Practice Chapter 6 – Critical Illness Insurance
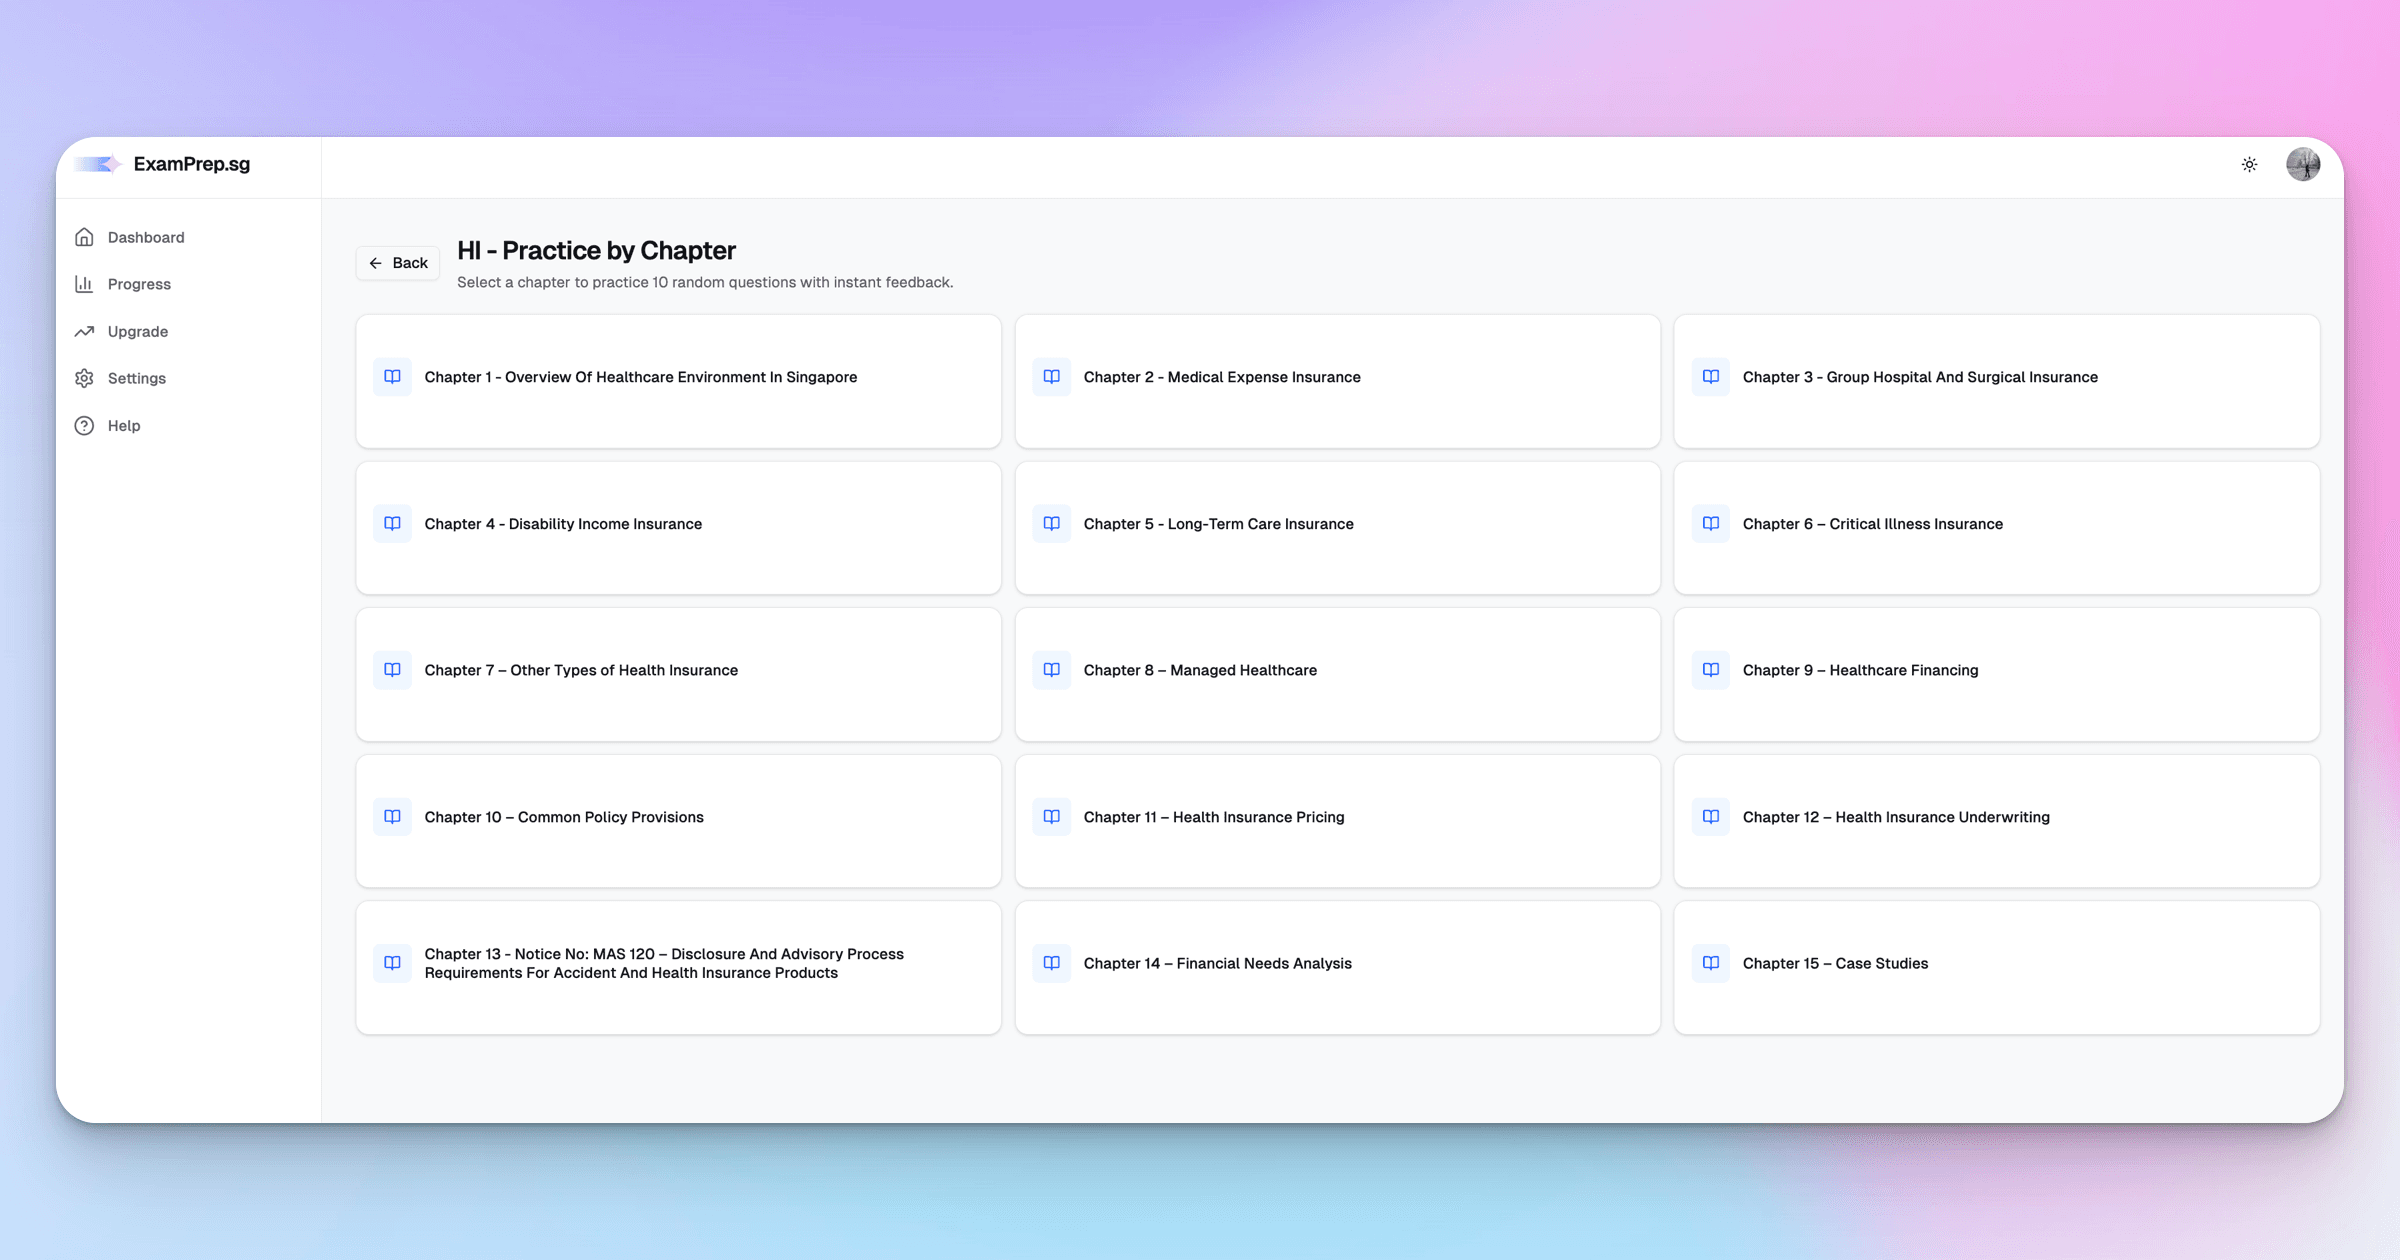Screen dimensions: 2400x1260 [x=1872, y=524]
